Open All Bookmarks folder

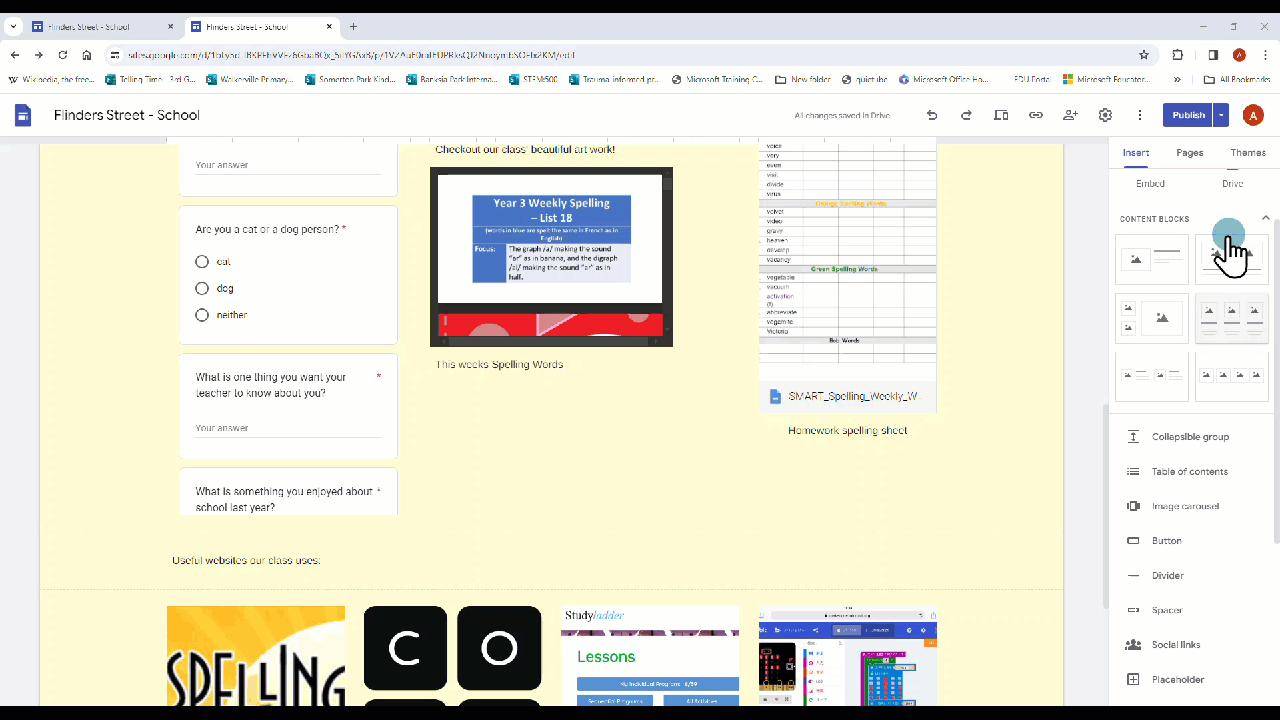tap(1237, 79)
